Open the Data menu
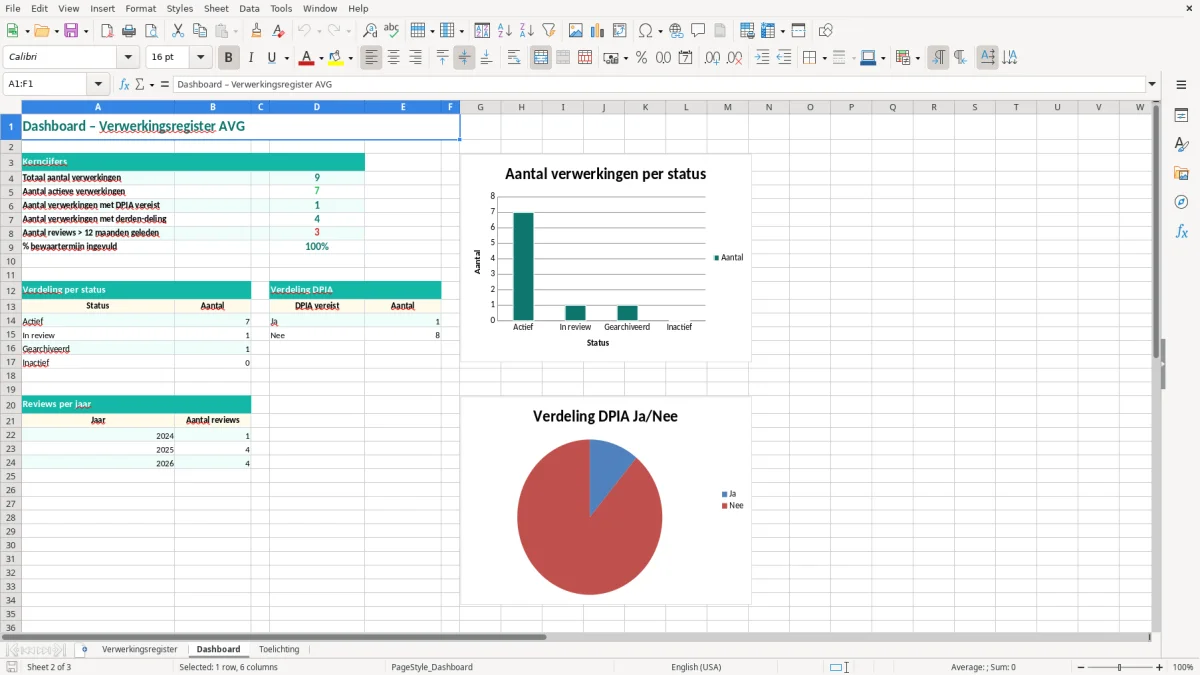 pos(249,8)
